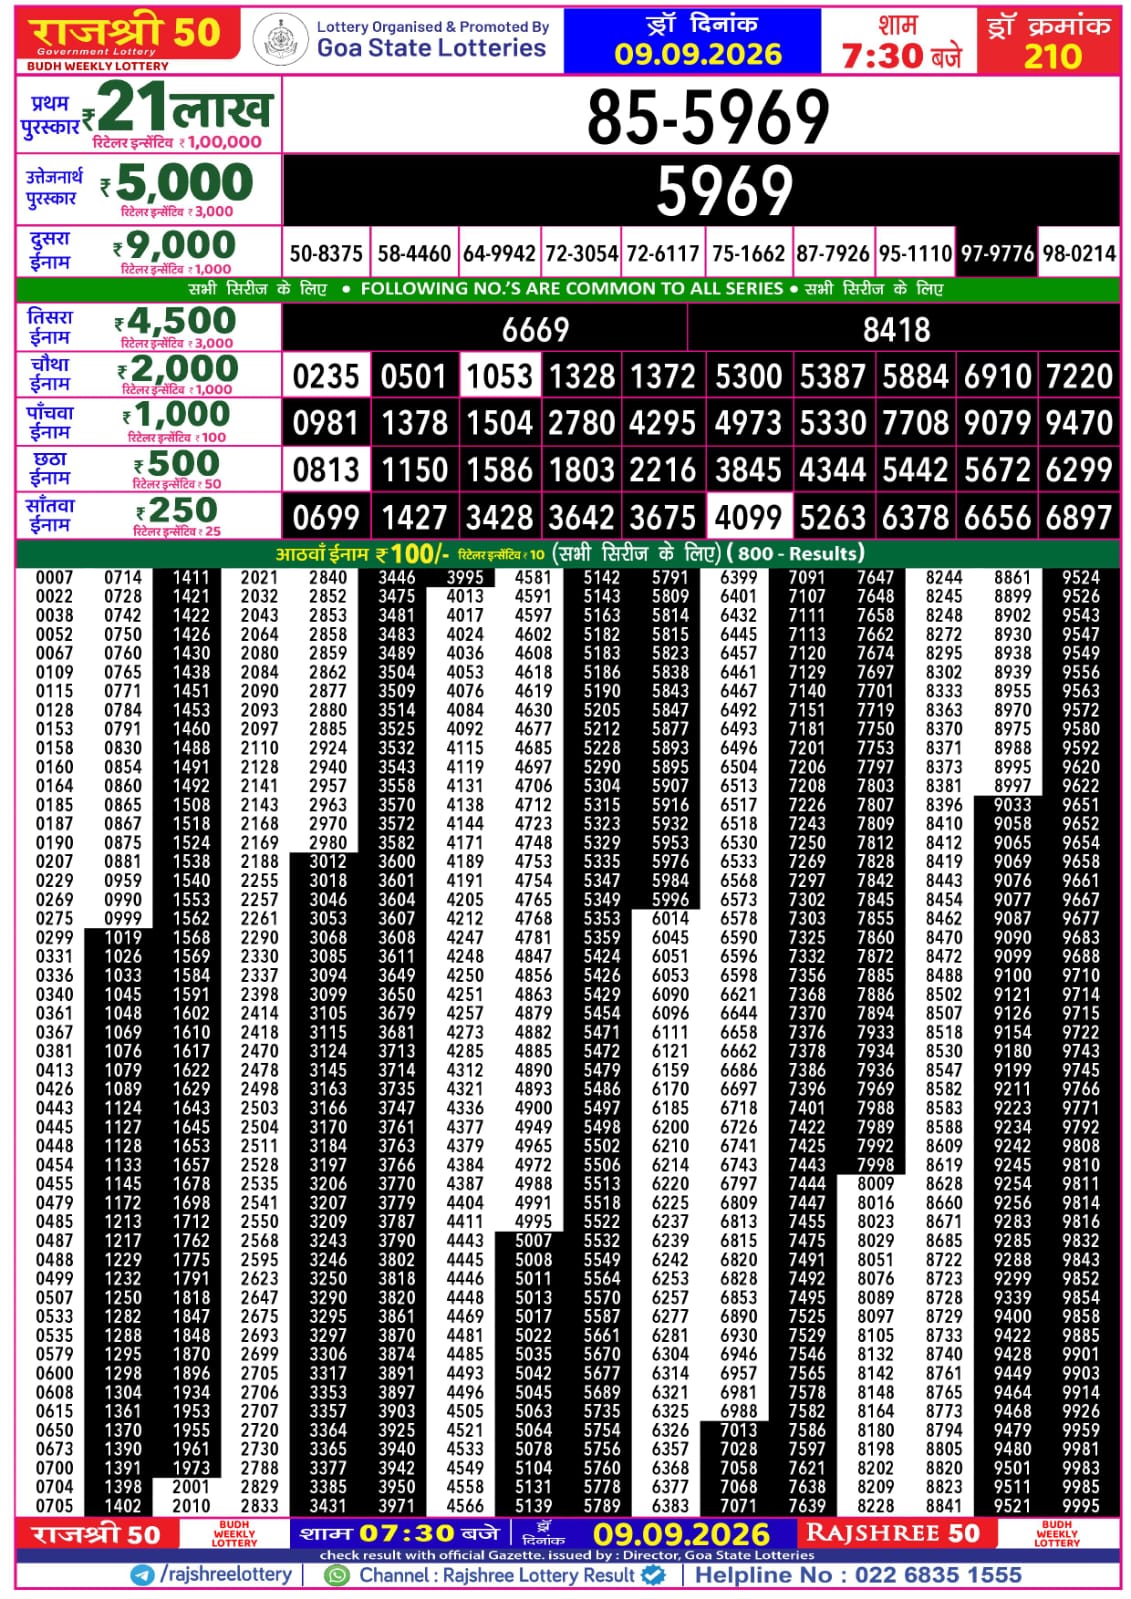Select second prize number 72-6117

tap(662, 253)
